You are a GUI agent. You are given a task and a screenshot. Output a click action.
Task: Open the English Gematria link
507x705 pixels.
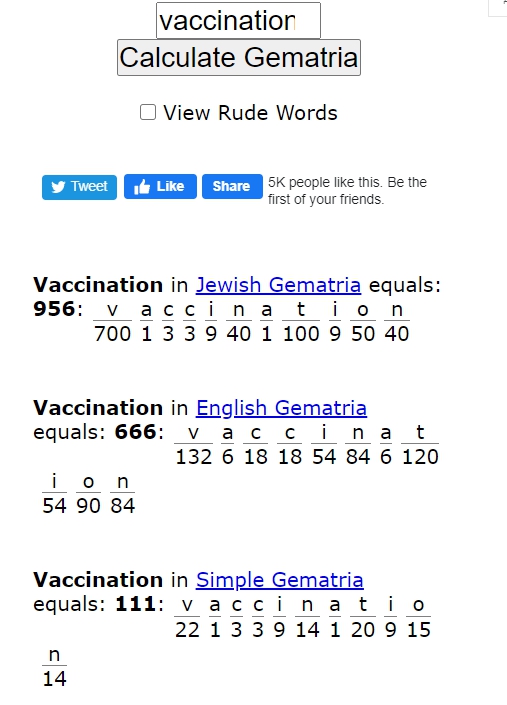tap(281, 408)
